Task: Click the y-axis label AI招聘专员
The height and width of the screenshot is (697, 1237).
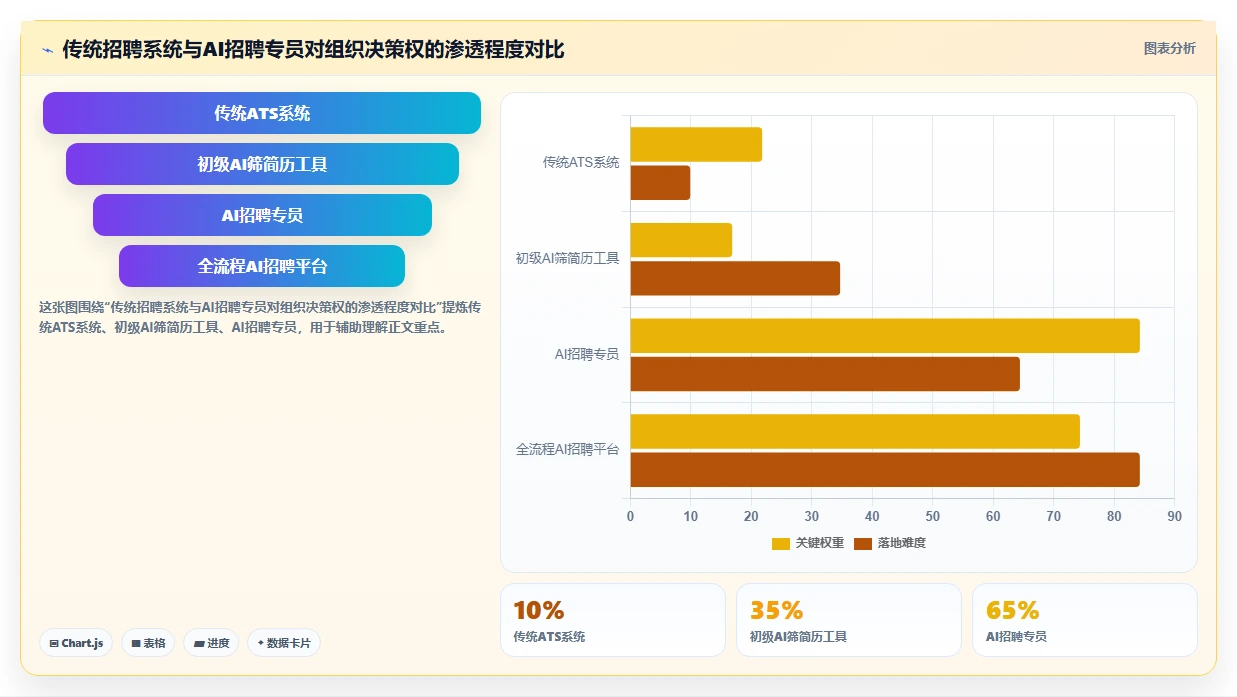Action: [587, 354]
